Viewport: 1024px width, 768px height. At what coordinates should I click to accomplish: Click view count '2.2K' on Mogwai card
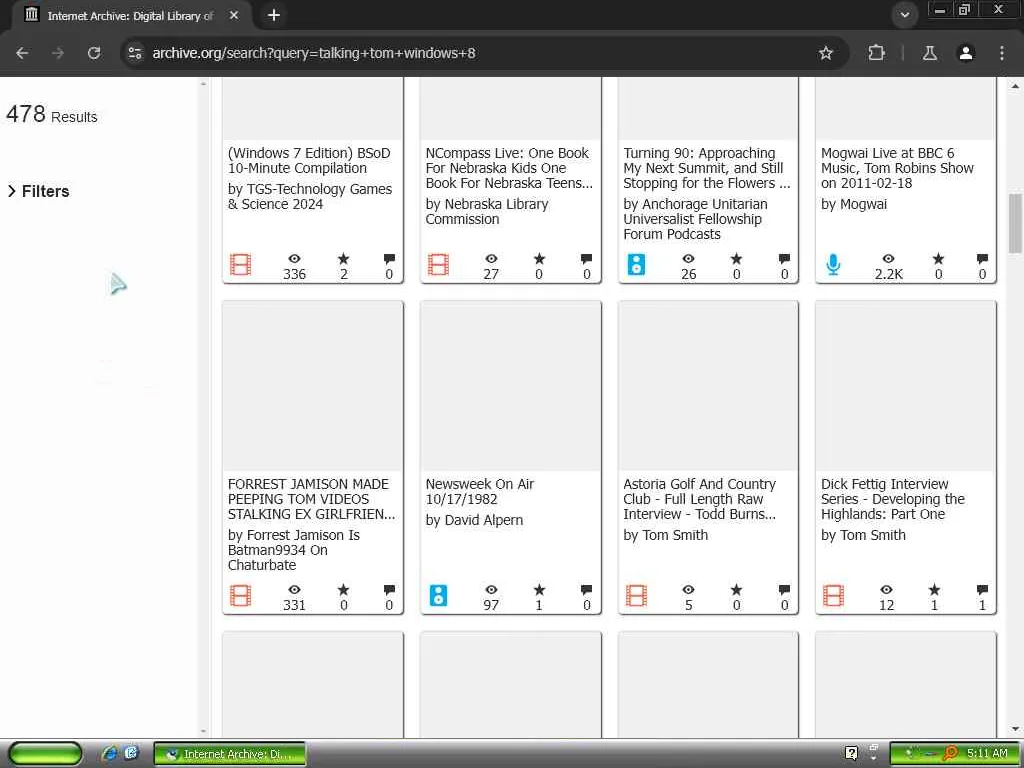click(888, 274)
